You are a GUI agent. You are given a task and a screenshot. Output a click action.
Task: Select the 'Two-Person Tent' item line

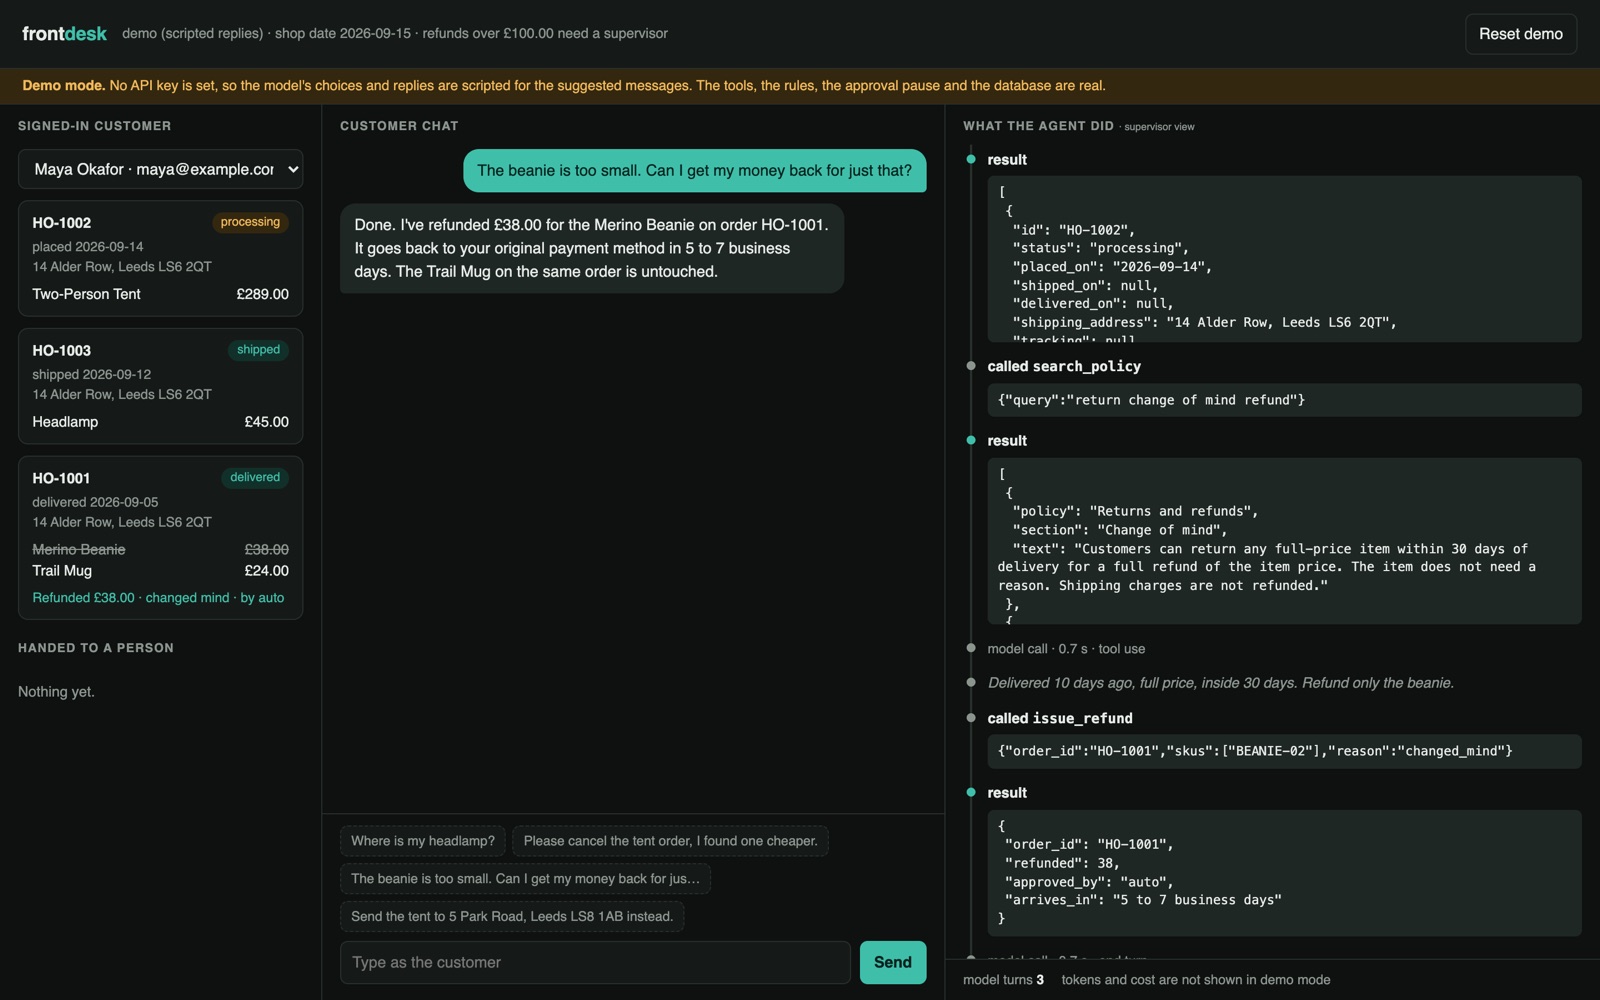click(x=160, y=294)
